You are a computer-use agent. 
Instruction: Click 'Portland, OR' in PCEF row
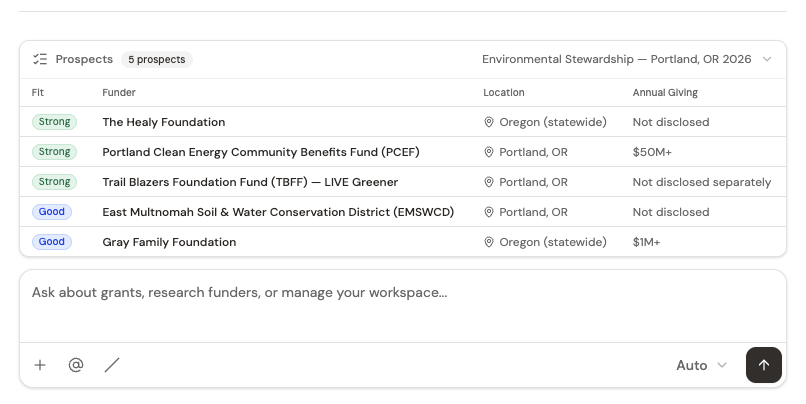pos(534,152)
